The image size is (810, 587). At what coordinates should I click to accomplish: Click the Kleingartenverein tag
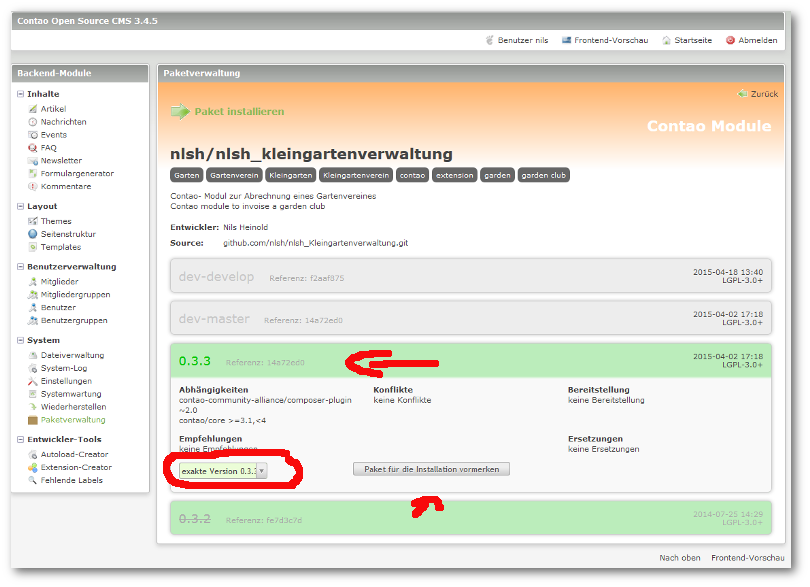(356, 176)
